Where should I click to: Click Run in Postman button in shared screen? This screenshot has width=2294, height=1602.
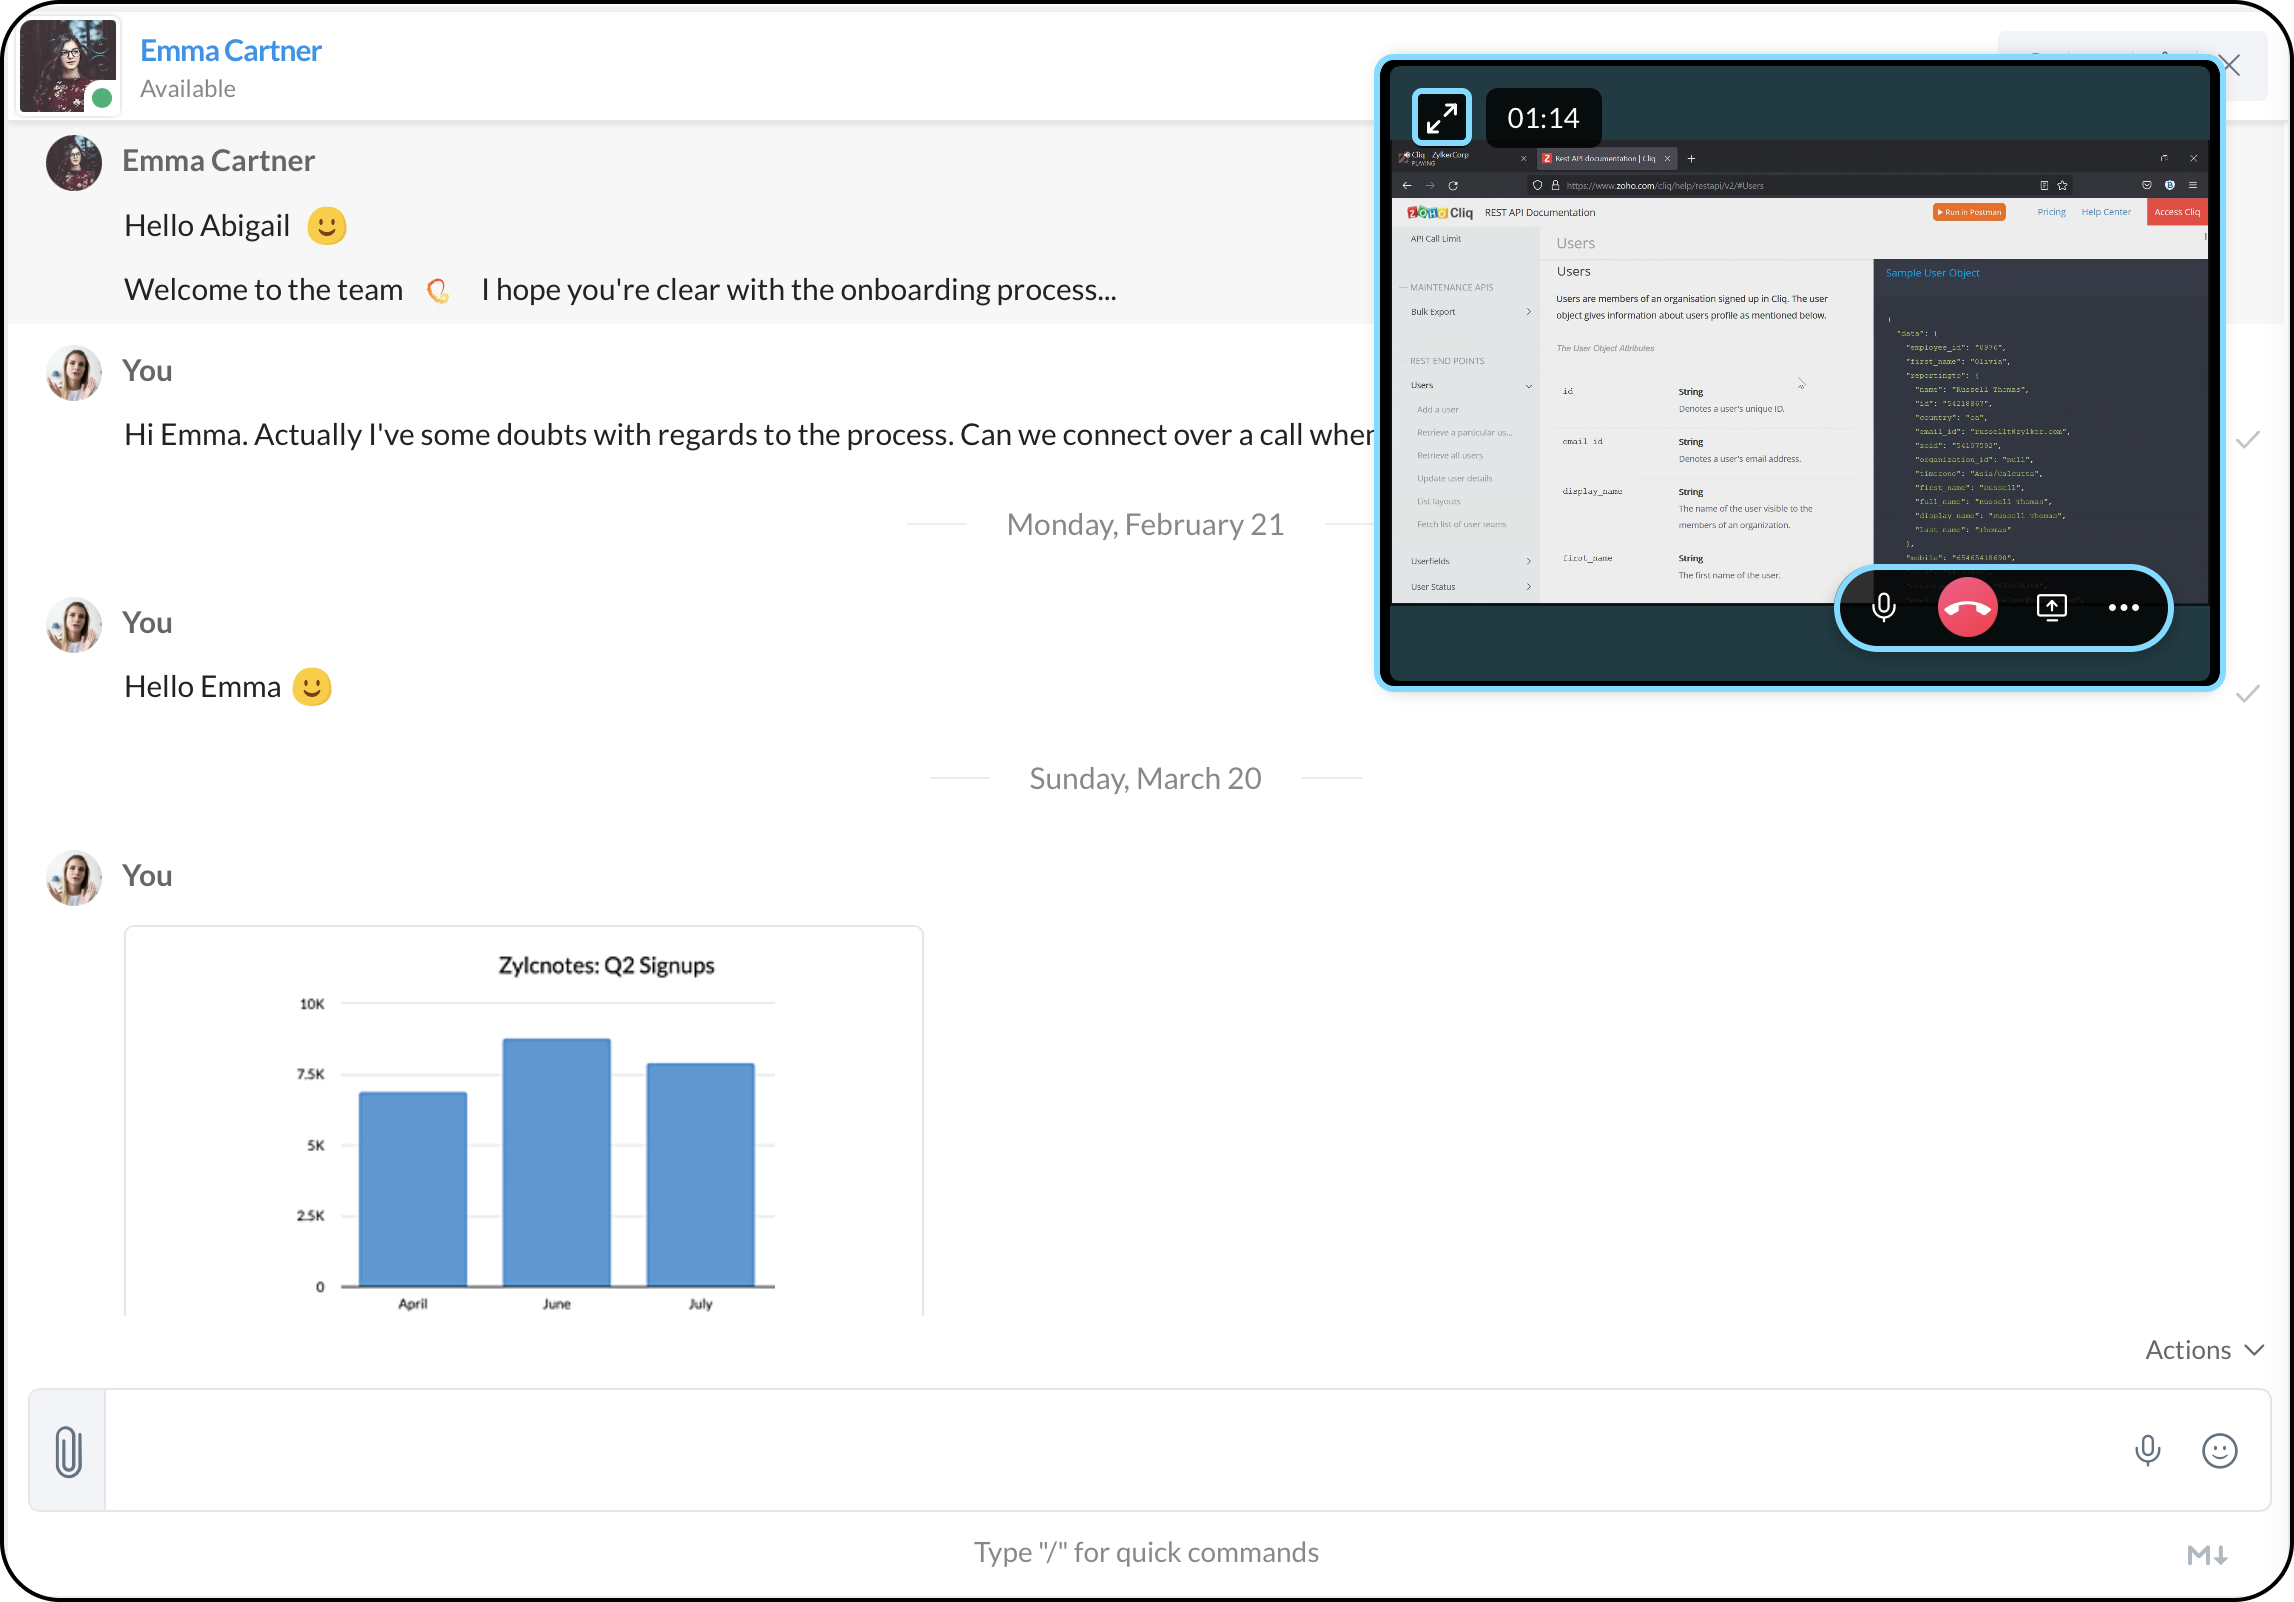1969,212
